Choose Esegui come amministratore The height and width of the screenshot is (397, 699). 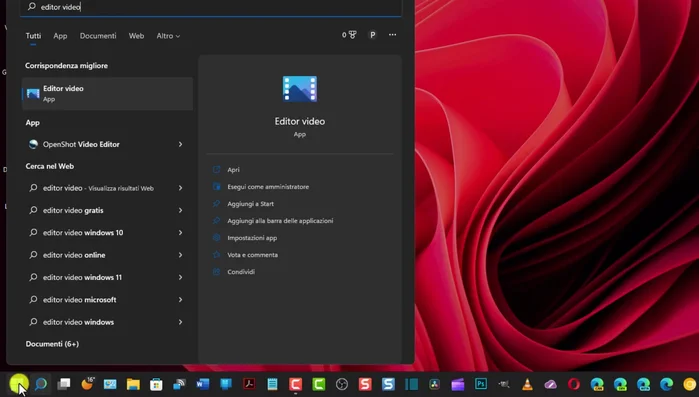tap(268, 187)
